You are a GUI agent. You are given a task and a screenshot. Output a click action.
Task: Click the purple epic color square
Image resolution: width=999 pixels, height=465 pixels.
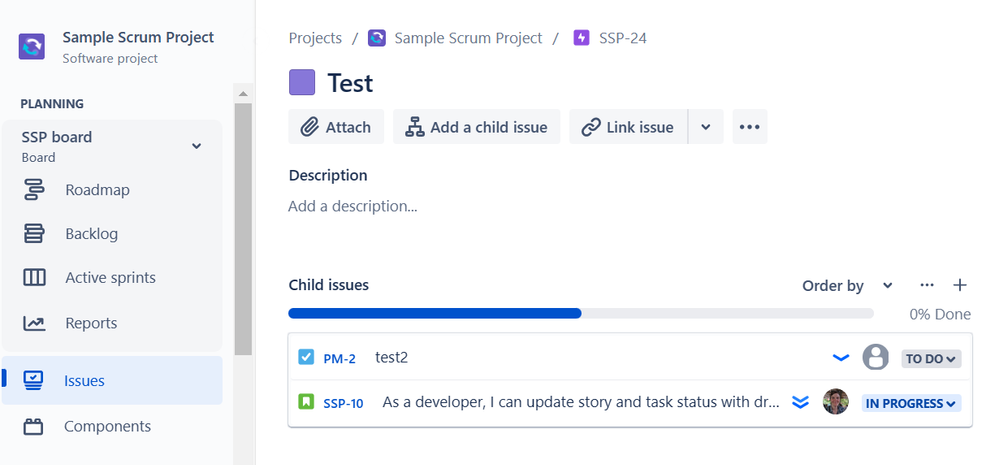click(x=302, y=82)
